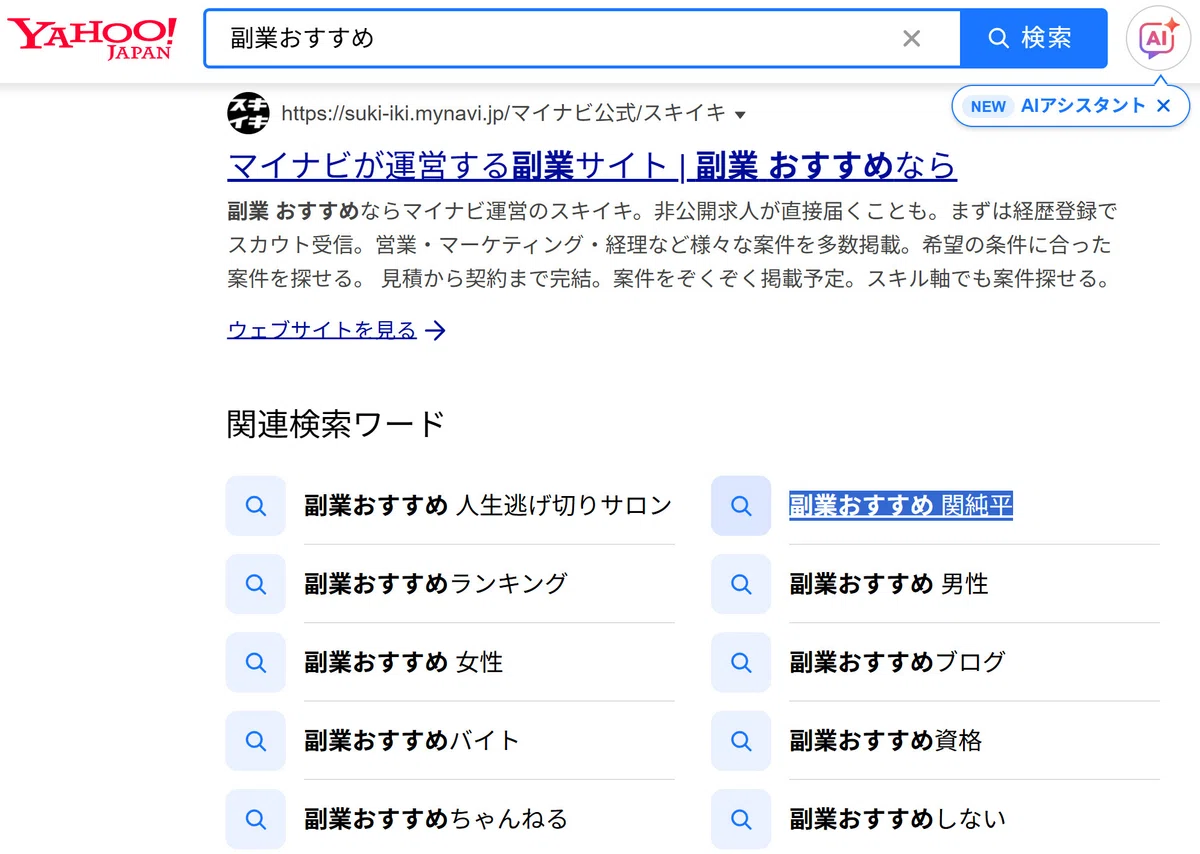Click search icon beside 副業おすすめ 関純平
The width and height of the screenshot is (1200, 854).
pos(741,506)
